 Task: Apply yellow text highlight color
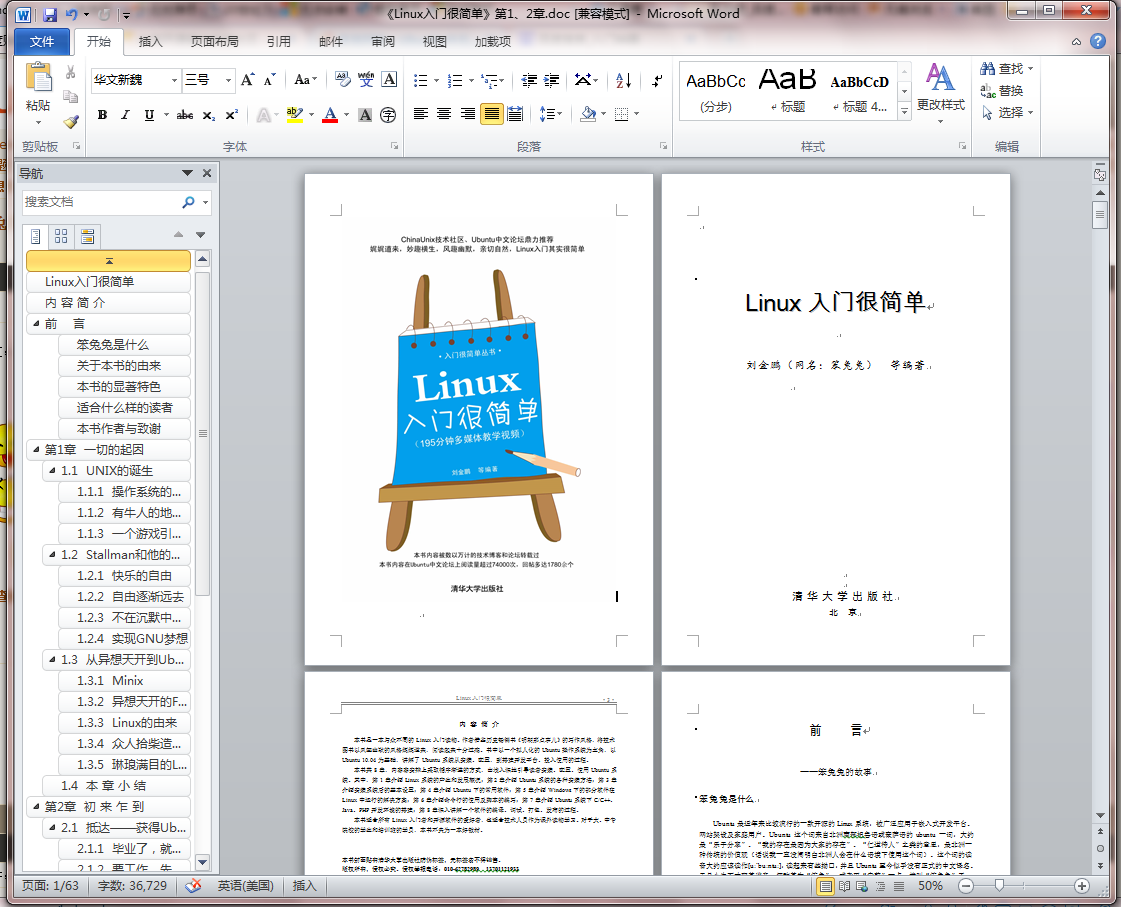tap(295, 115)
